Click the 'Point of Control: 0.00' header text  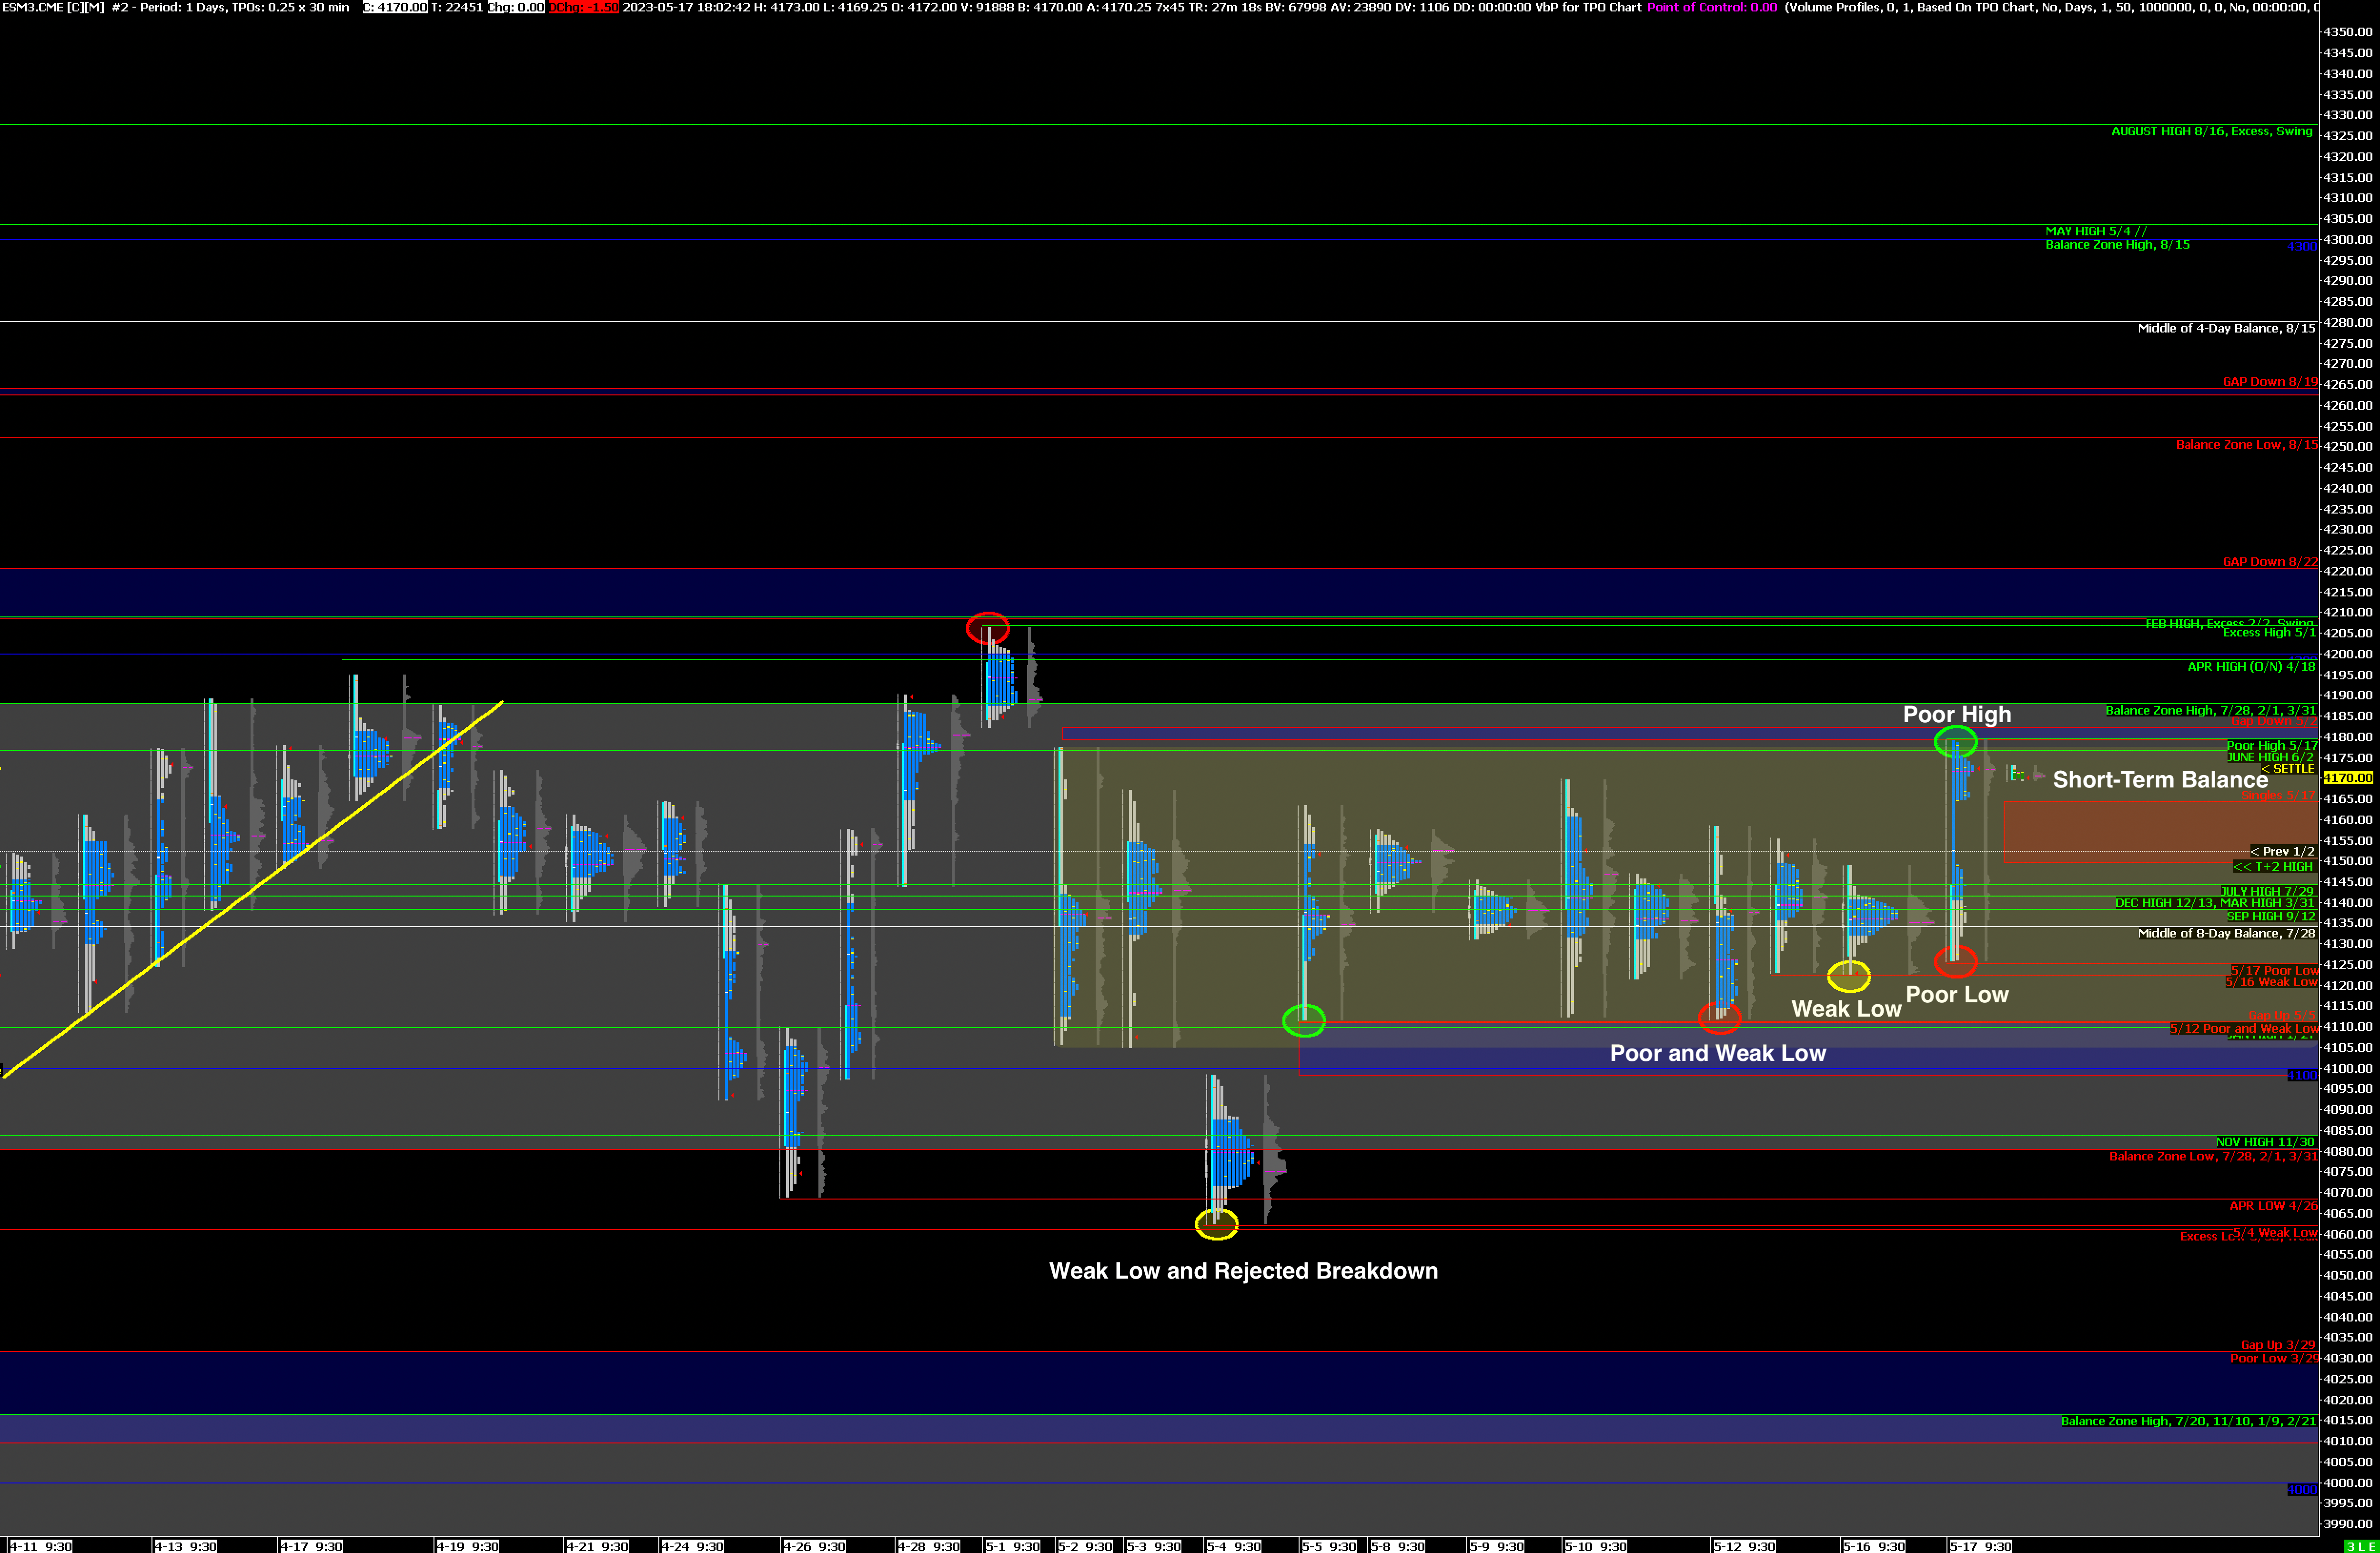point(1712,7)
